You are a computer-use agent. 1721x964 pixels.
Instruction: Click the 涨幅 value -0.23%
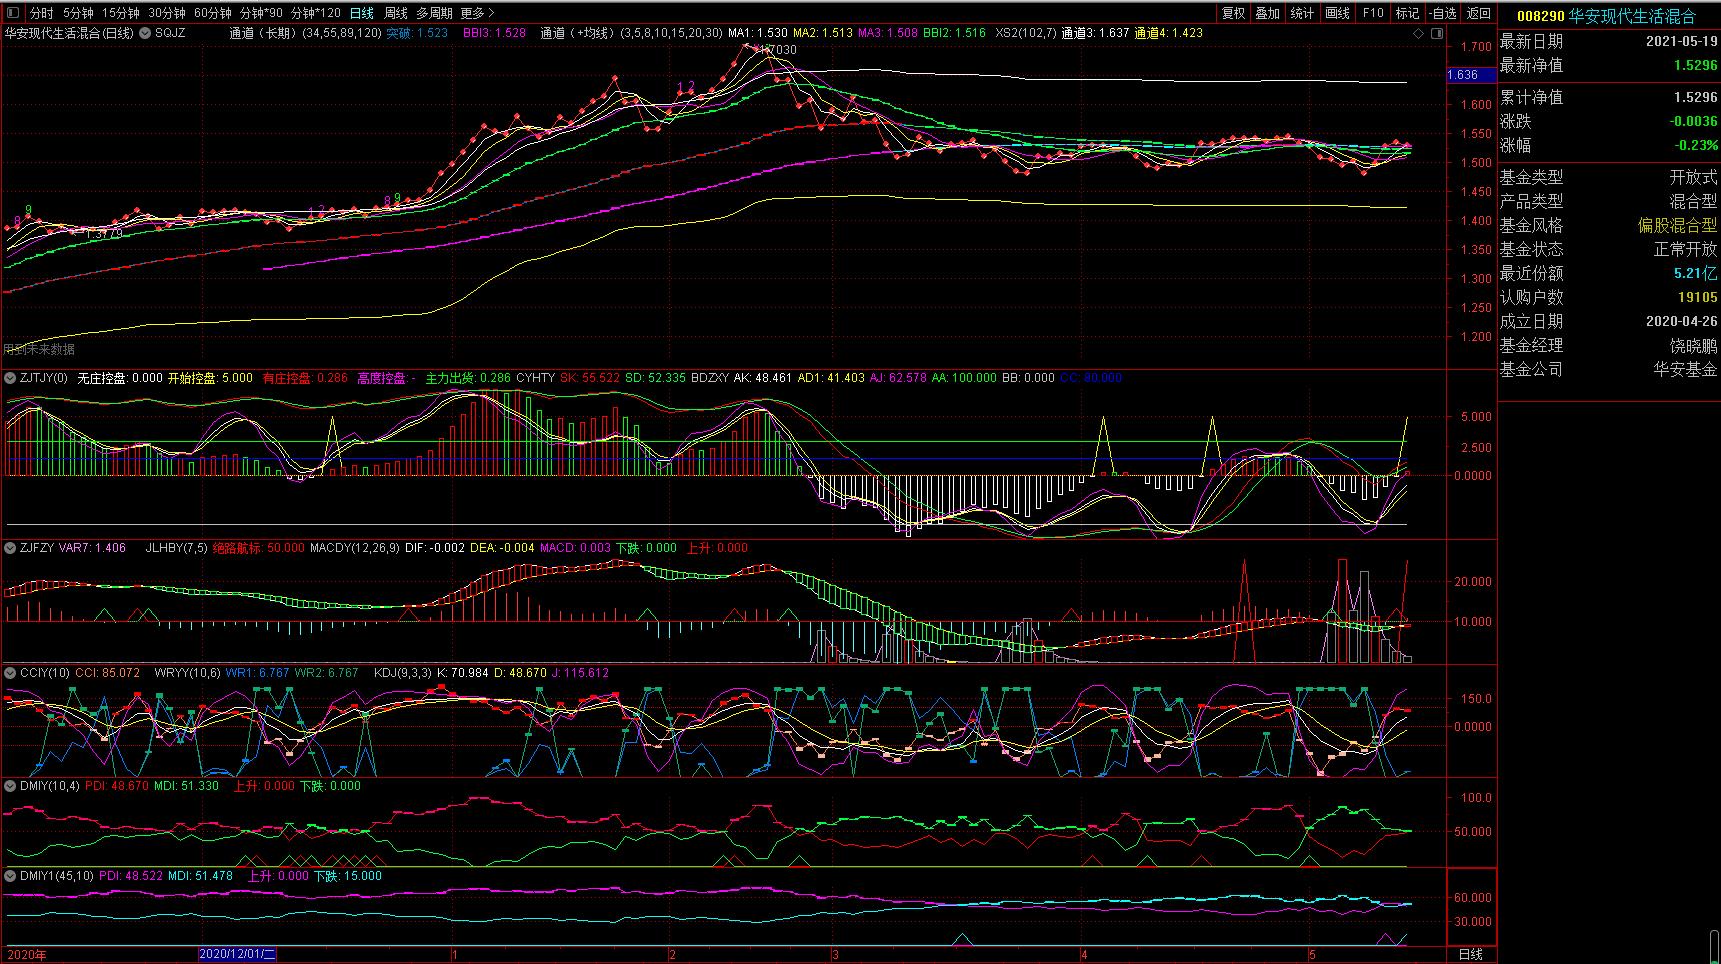click(x=1697, y=146)
